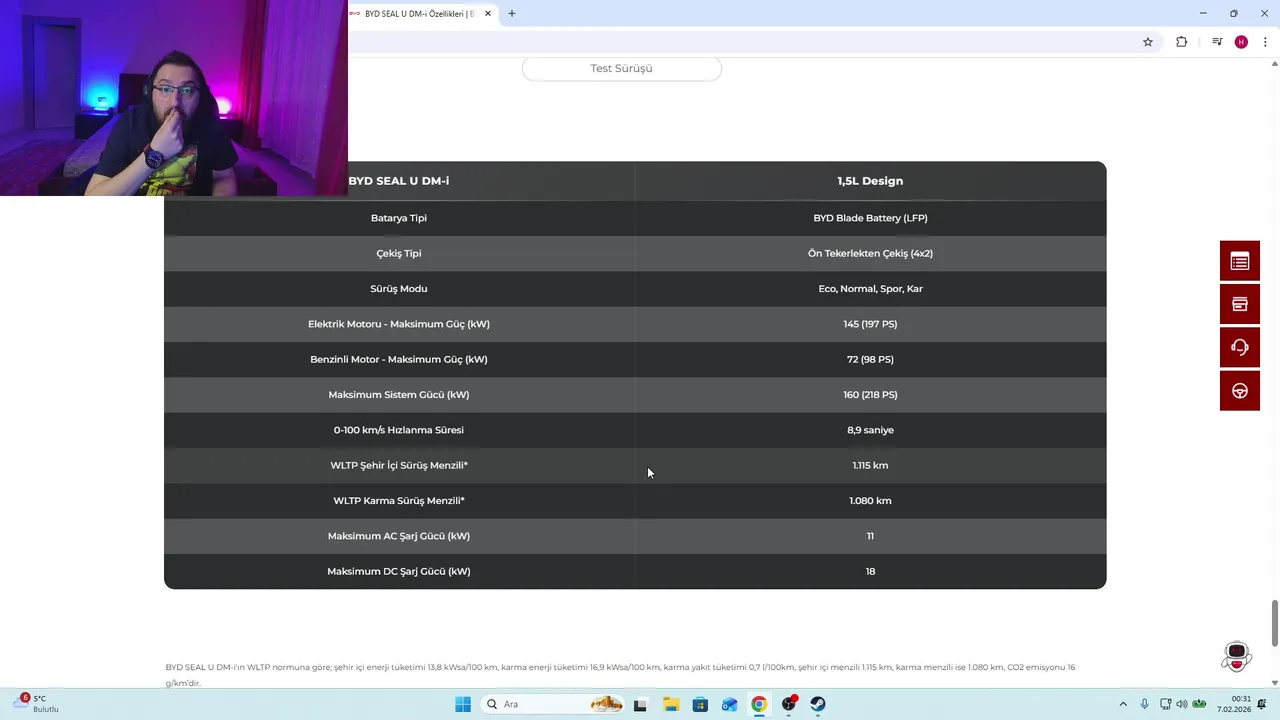Open the weather widget 5°C Bulutlu

pos(36,704)
